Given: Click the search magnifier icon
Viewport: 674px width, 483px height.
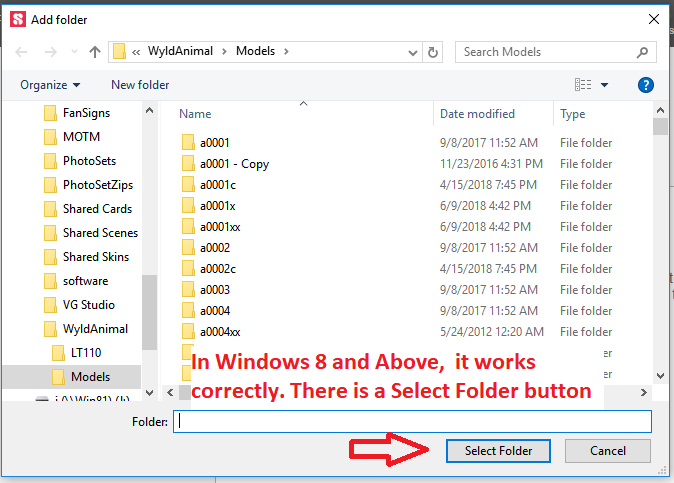Looking at the screenshot, I should pyautogui.click(x=642, y=52).
